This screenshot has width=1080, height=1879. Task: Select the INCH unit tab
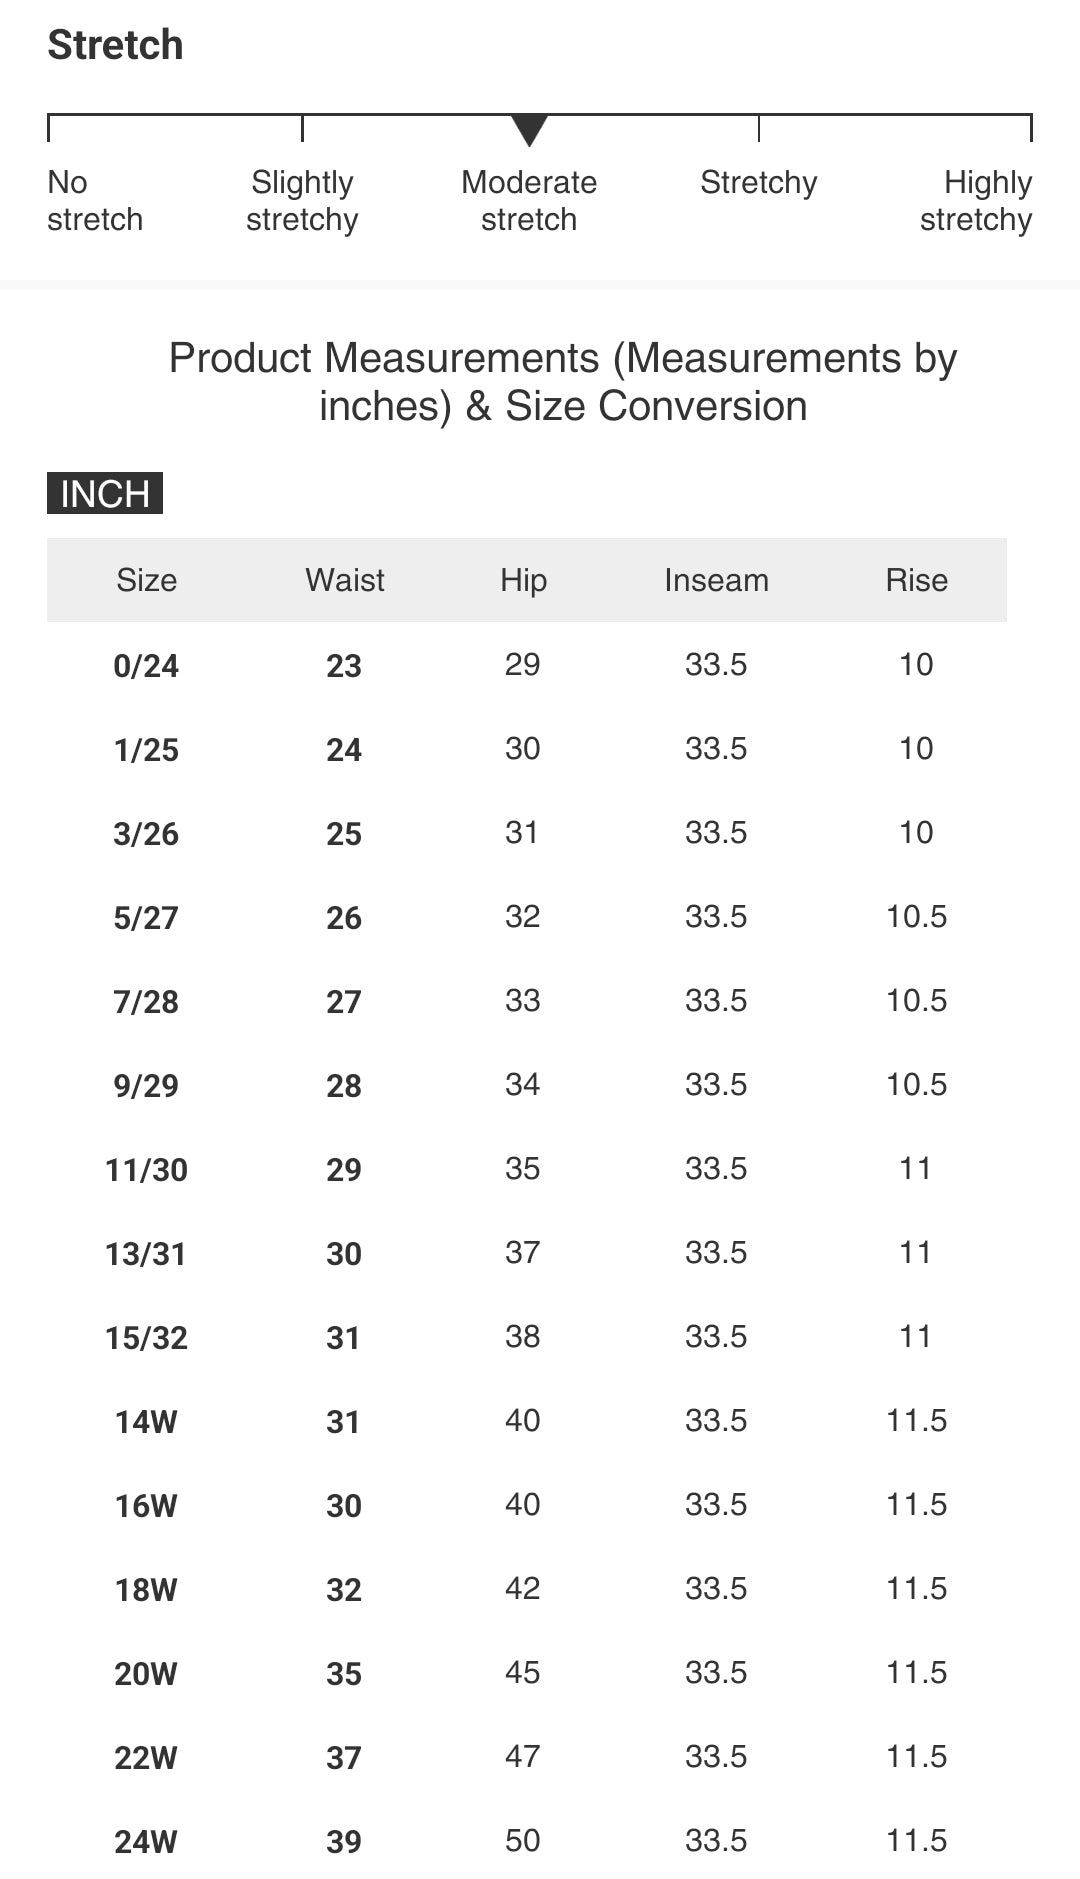coord(105,494)
